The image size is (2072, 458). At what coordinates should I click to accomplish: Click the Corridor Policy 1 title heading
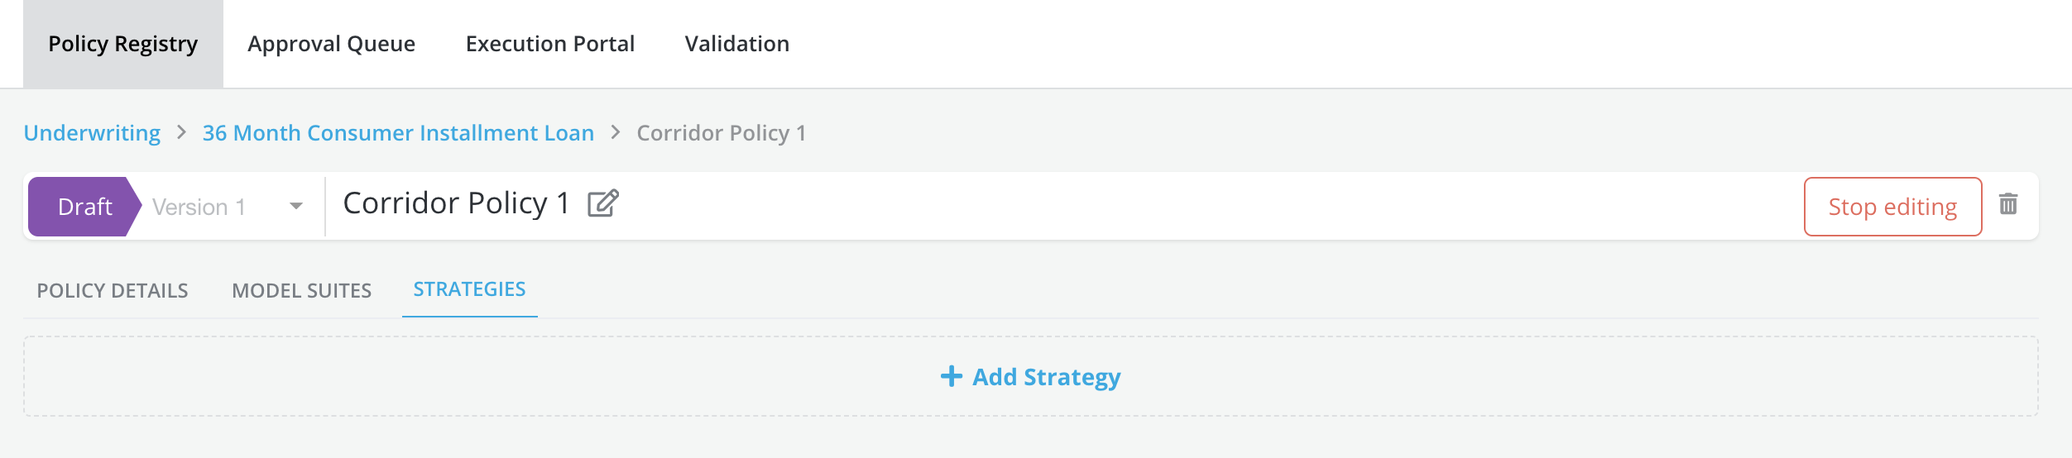(x=456, y=203)
